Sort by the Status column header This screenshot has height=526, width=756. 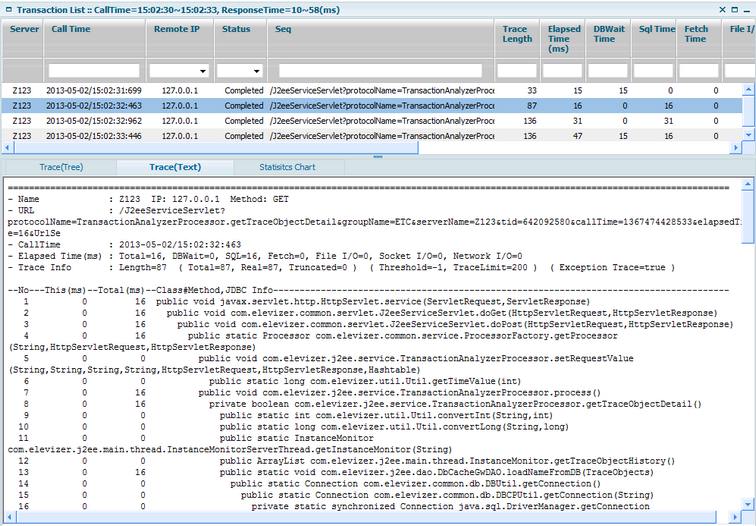tap(240, 39)
